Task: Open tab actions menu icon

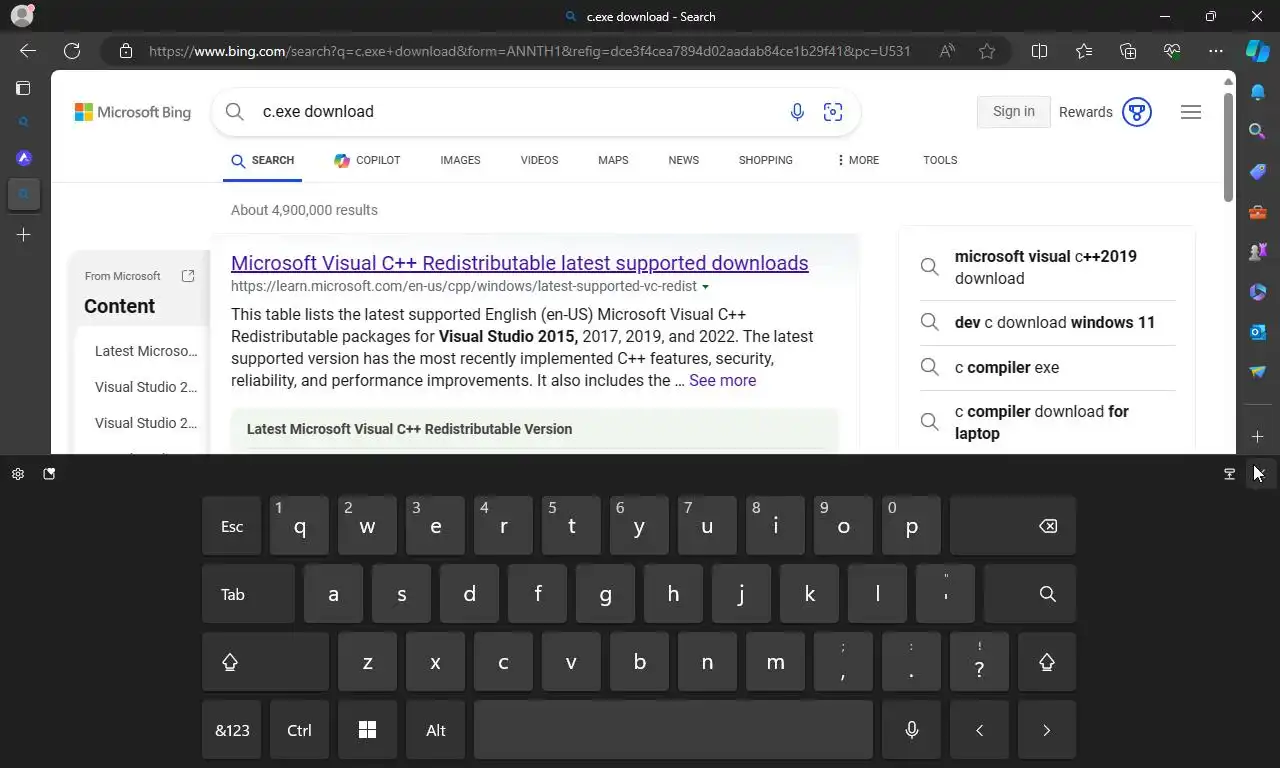Action: [x=23, y=88]
